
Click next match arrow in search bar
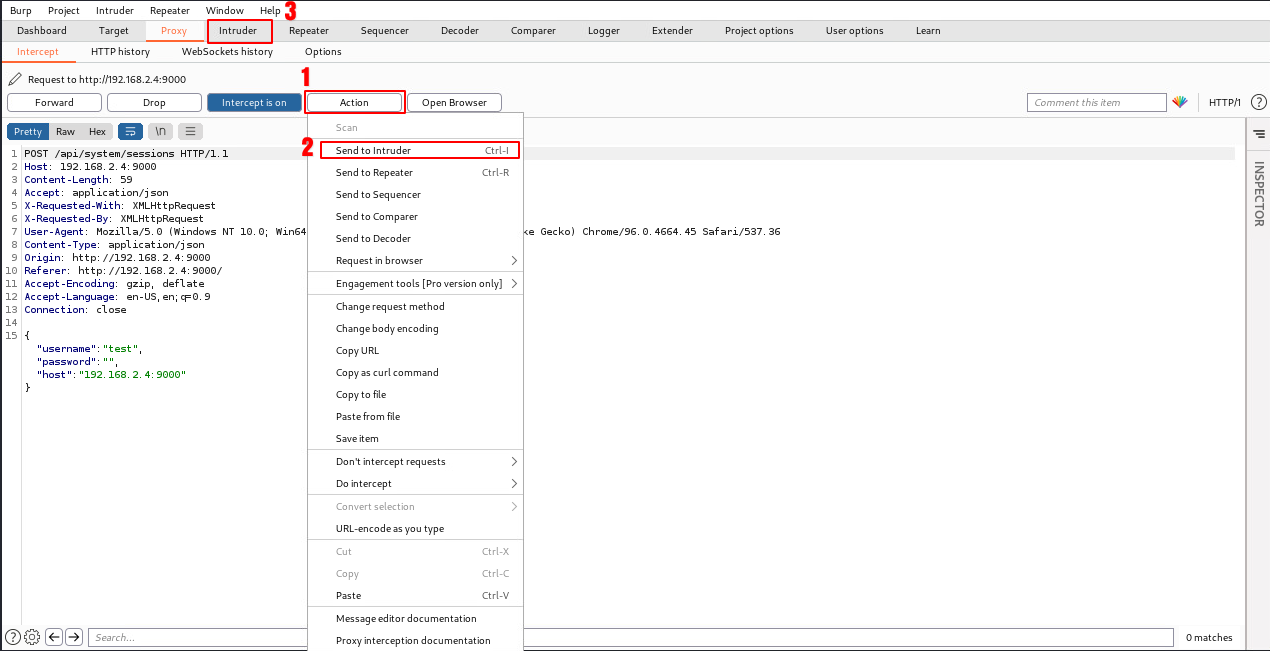click(73, 637)
